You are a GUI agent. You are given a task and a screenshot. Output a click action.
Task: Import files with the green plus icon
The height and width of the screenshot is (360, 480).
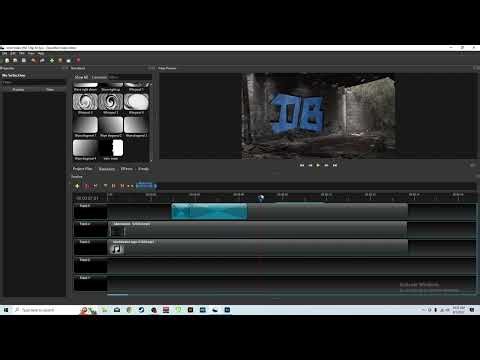(52, 60)
